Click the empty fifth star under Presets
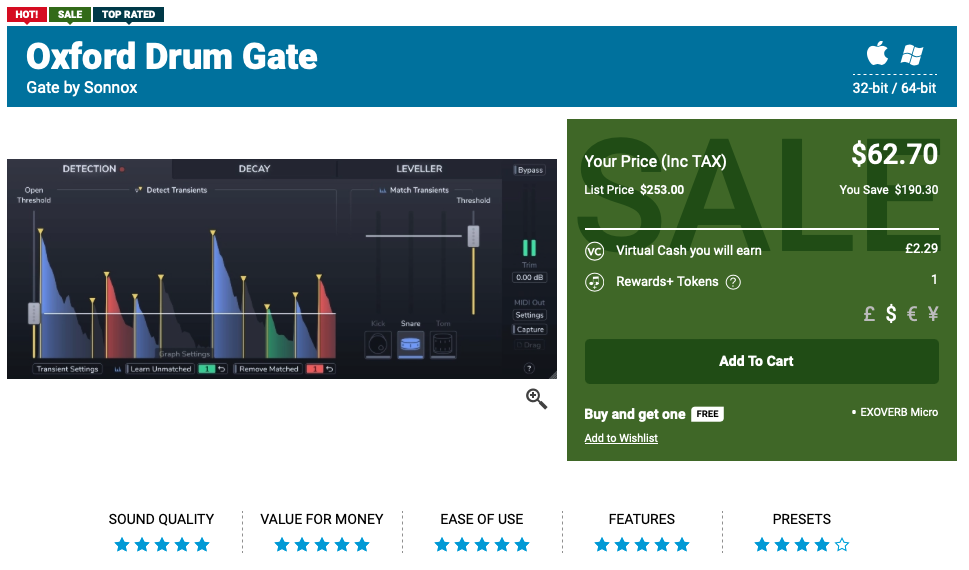This screenshot has width=969, height=570. click(x=842, y=545)
